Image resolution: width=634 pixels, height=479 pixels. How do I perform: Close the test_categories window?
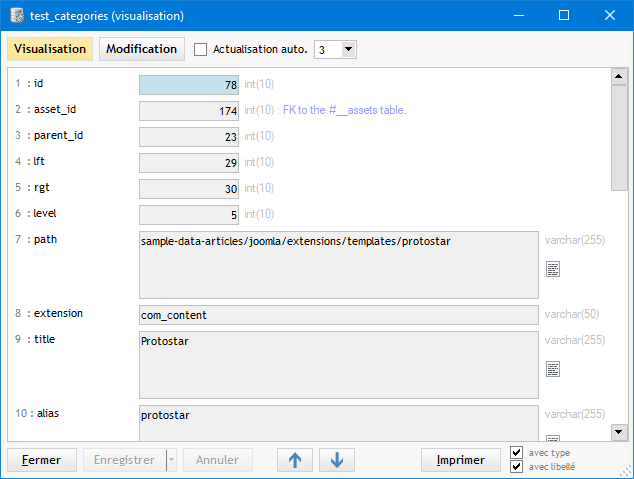tap(610, 16)
